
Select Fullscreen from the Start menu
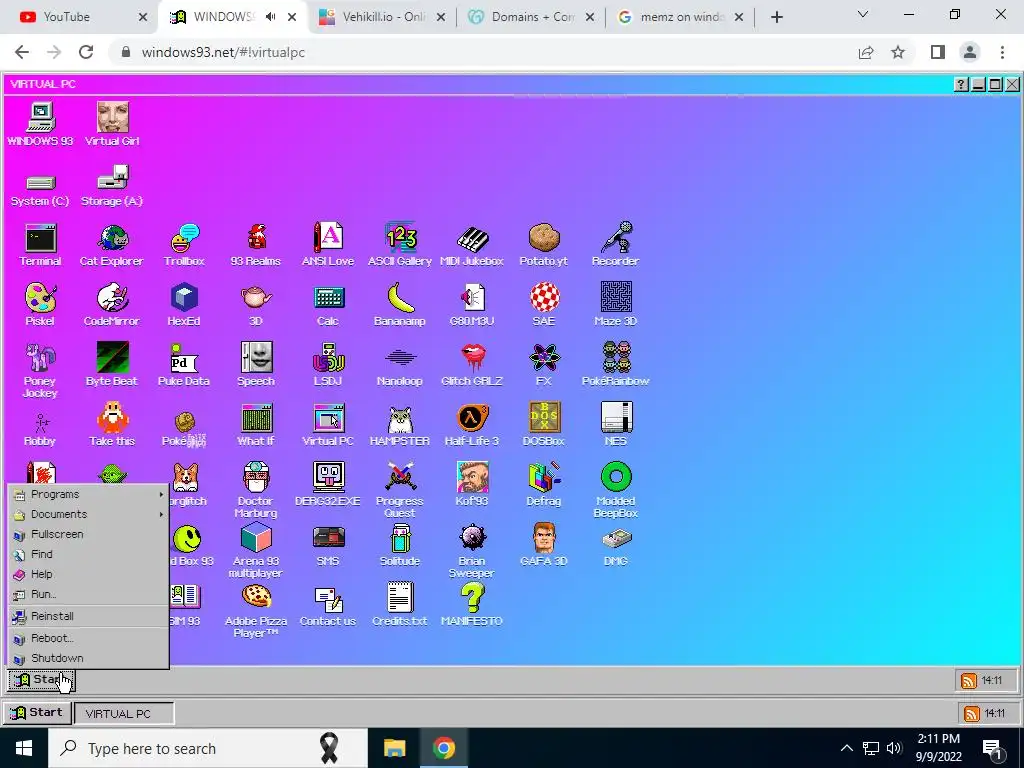(x=88, y=534)
